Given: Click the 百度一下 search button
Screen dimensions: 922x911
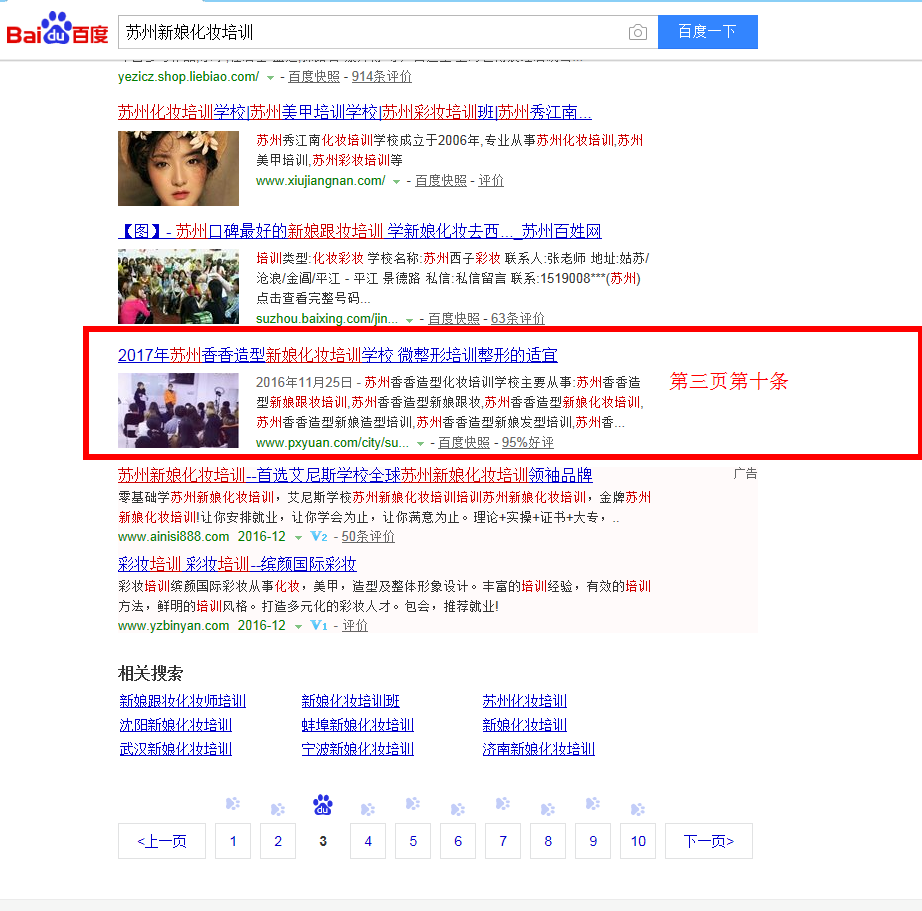Looking at the screenshot, I should [707, 32].
